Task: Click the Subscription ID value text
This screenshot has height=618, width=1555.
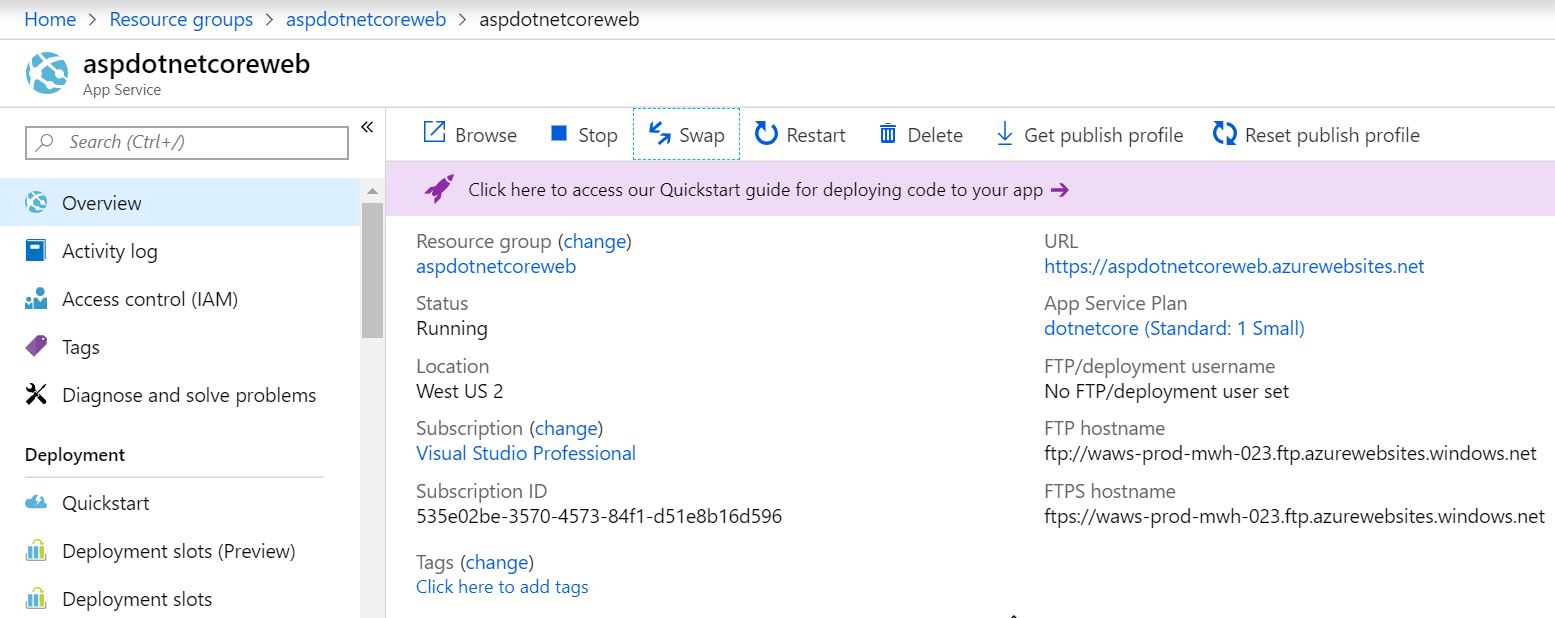Action: pos(599,516)
